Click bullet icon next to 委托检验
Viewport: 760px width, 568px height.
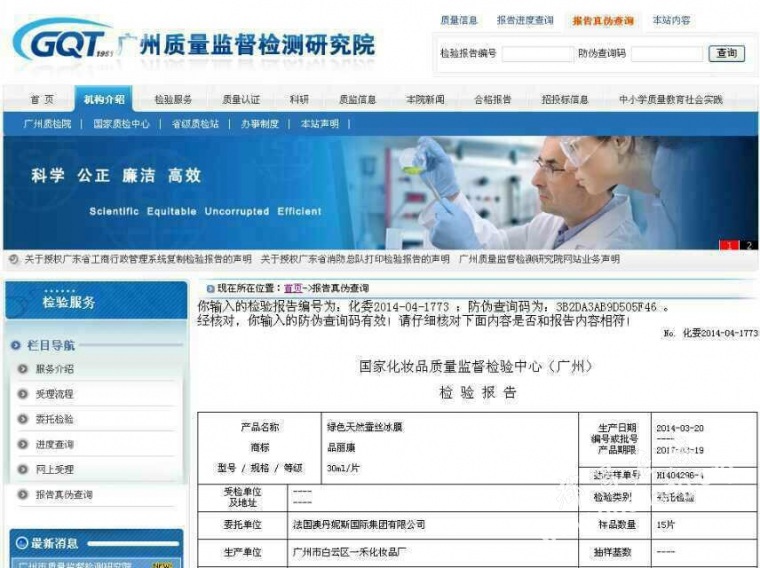click(22, 419)
